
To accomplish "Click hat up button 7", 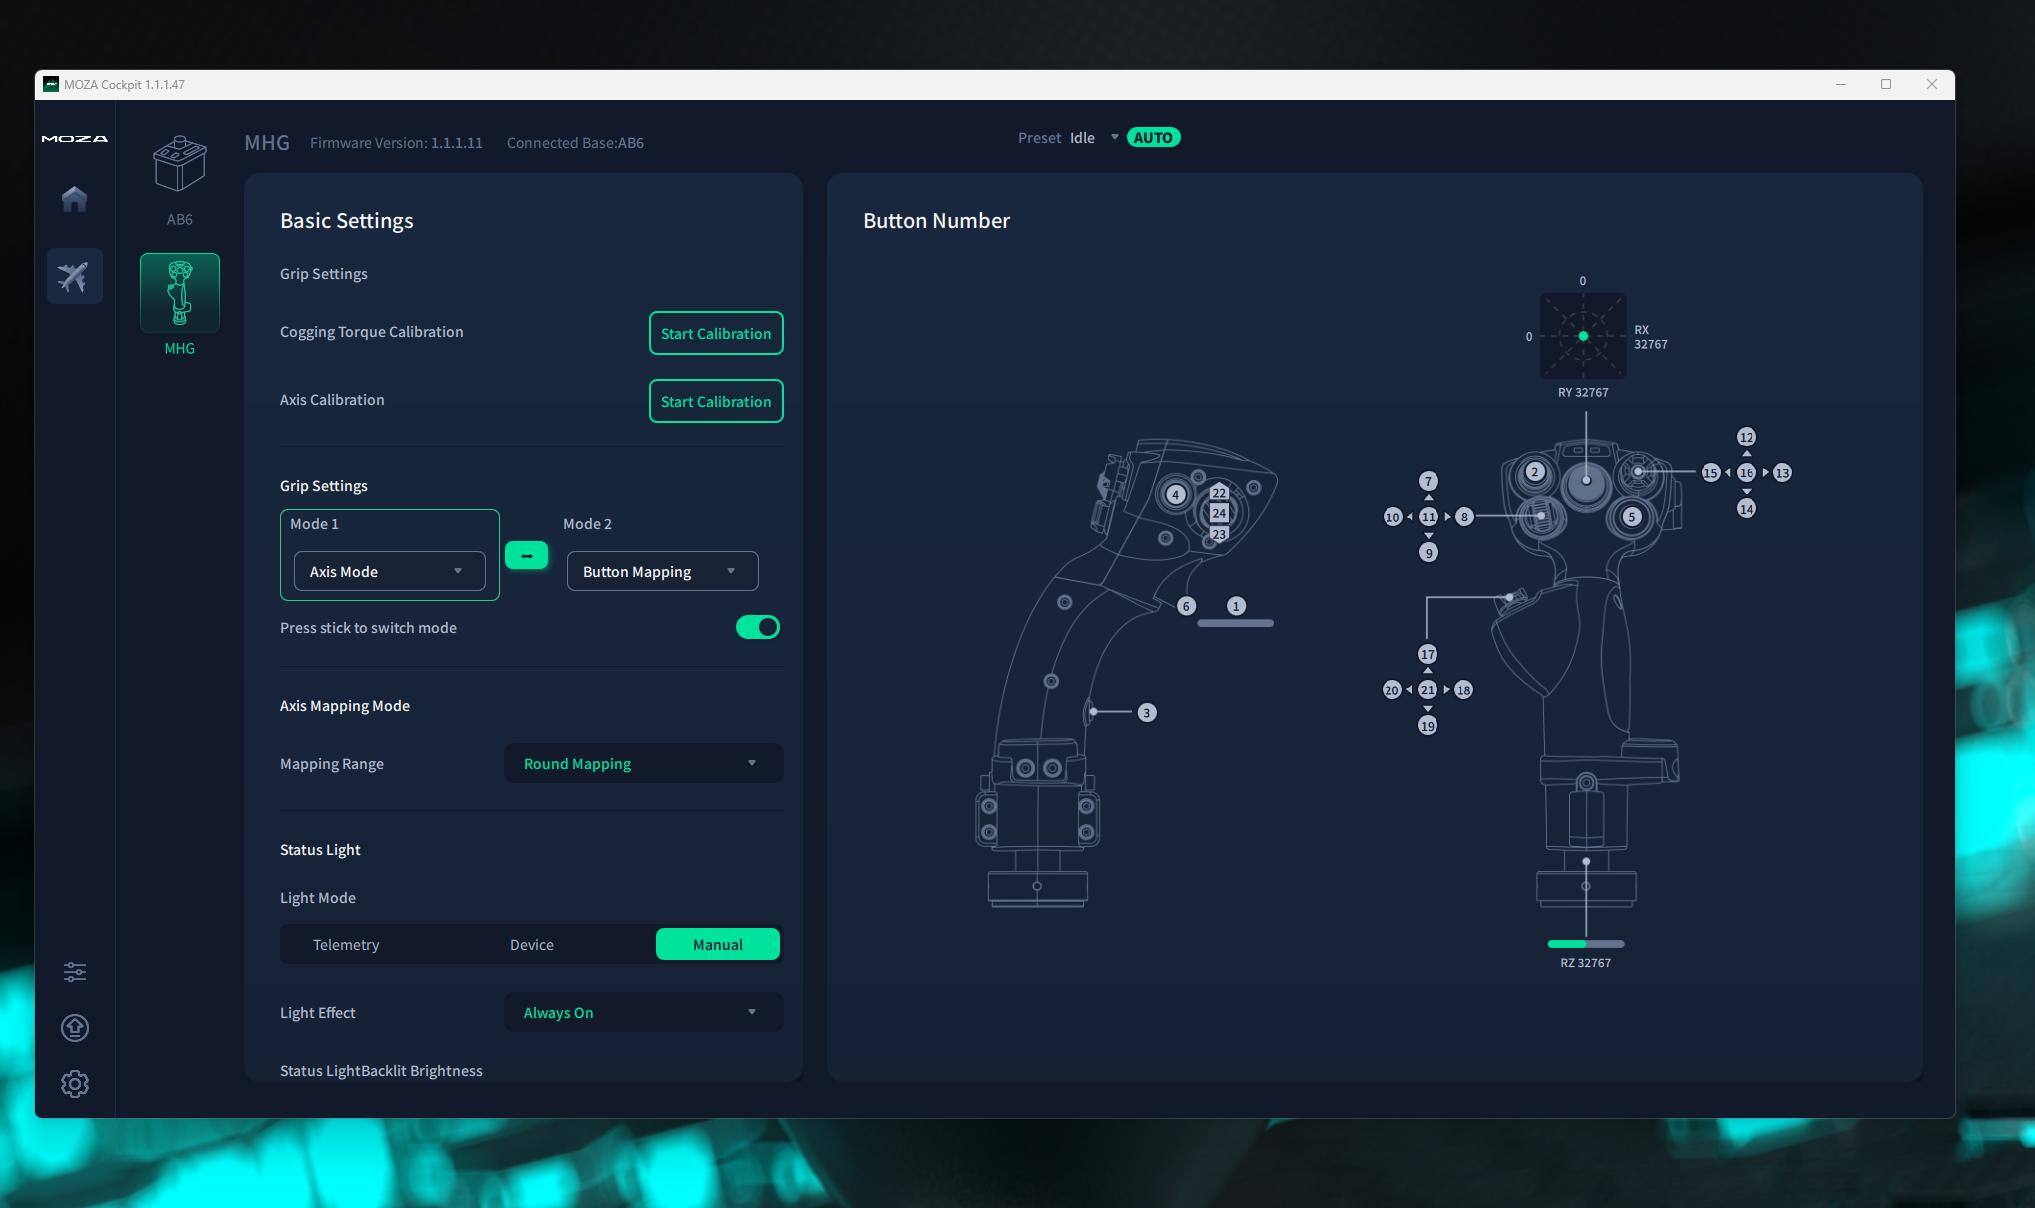I will coord(1428,481).
